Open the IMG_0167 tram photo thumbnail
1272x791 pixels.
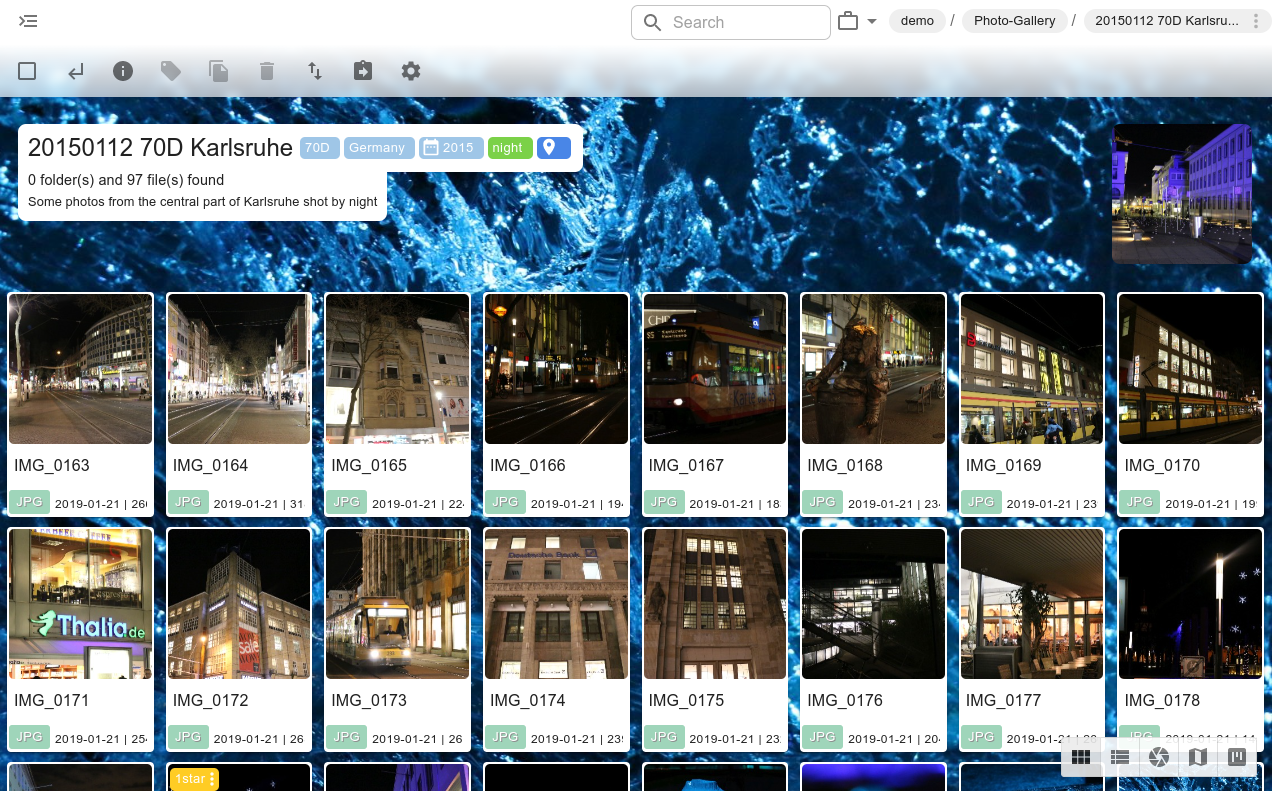click(715, 369)
